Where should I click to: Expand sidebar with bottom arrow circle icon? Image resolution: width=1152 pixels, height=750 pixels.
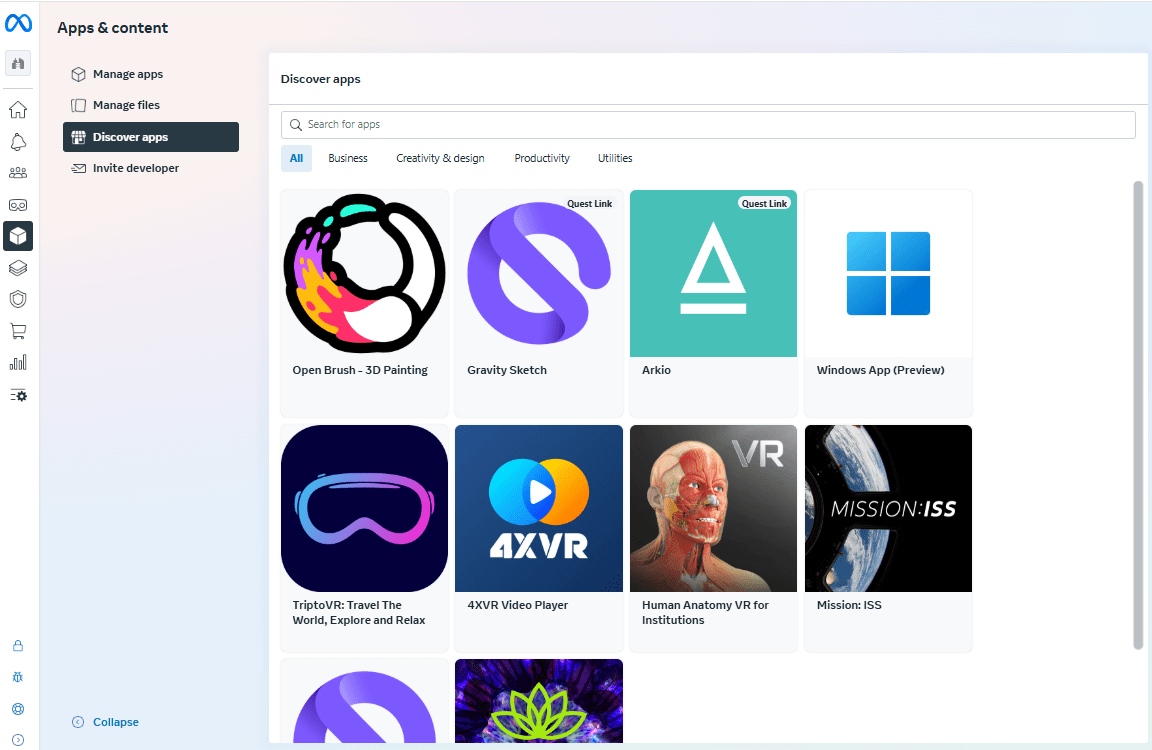point(18,740)
